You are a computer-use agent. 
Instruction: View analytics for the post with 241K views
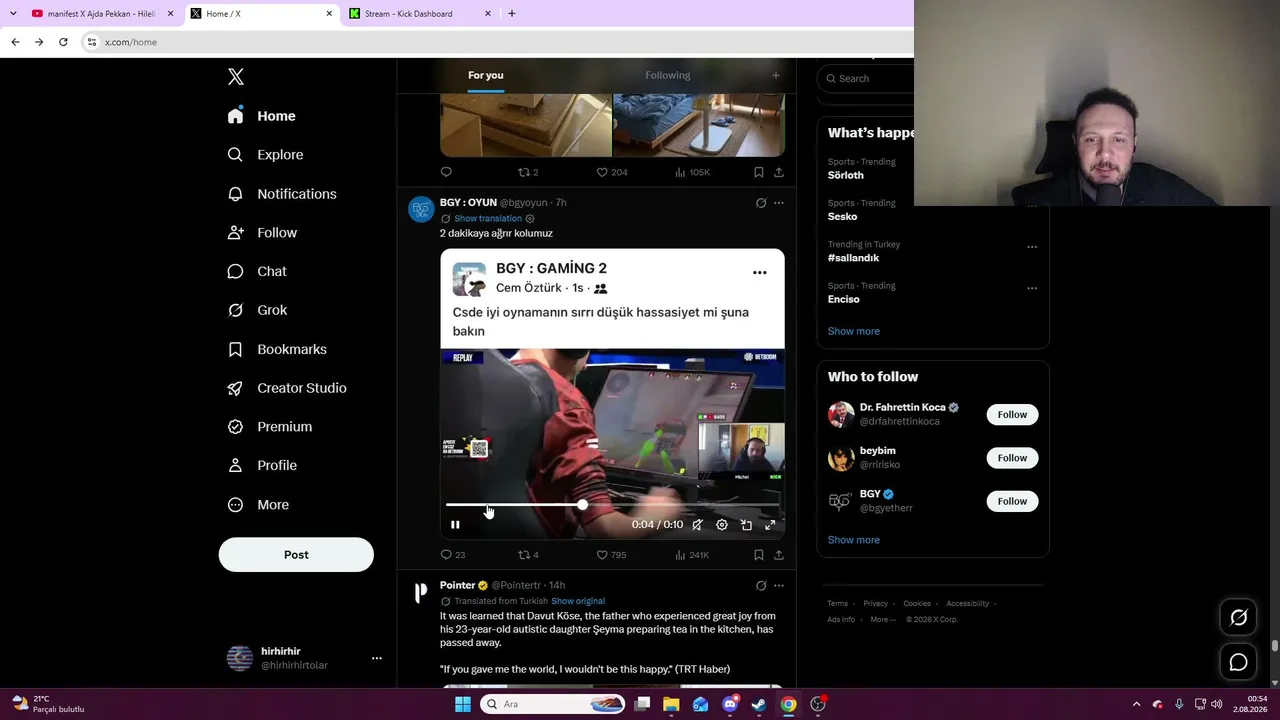692,555
